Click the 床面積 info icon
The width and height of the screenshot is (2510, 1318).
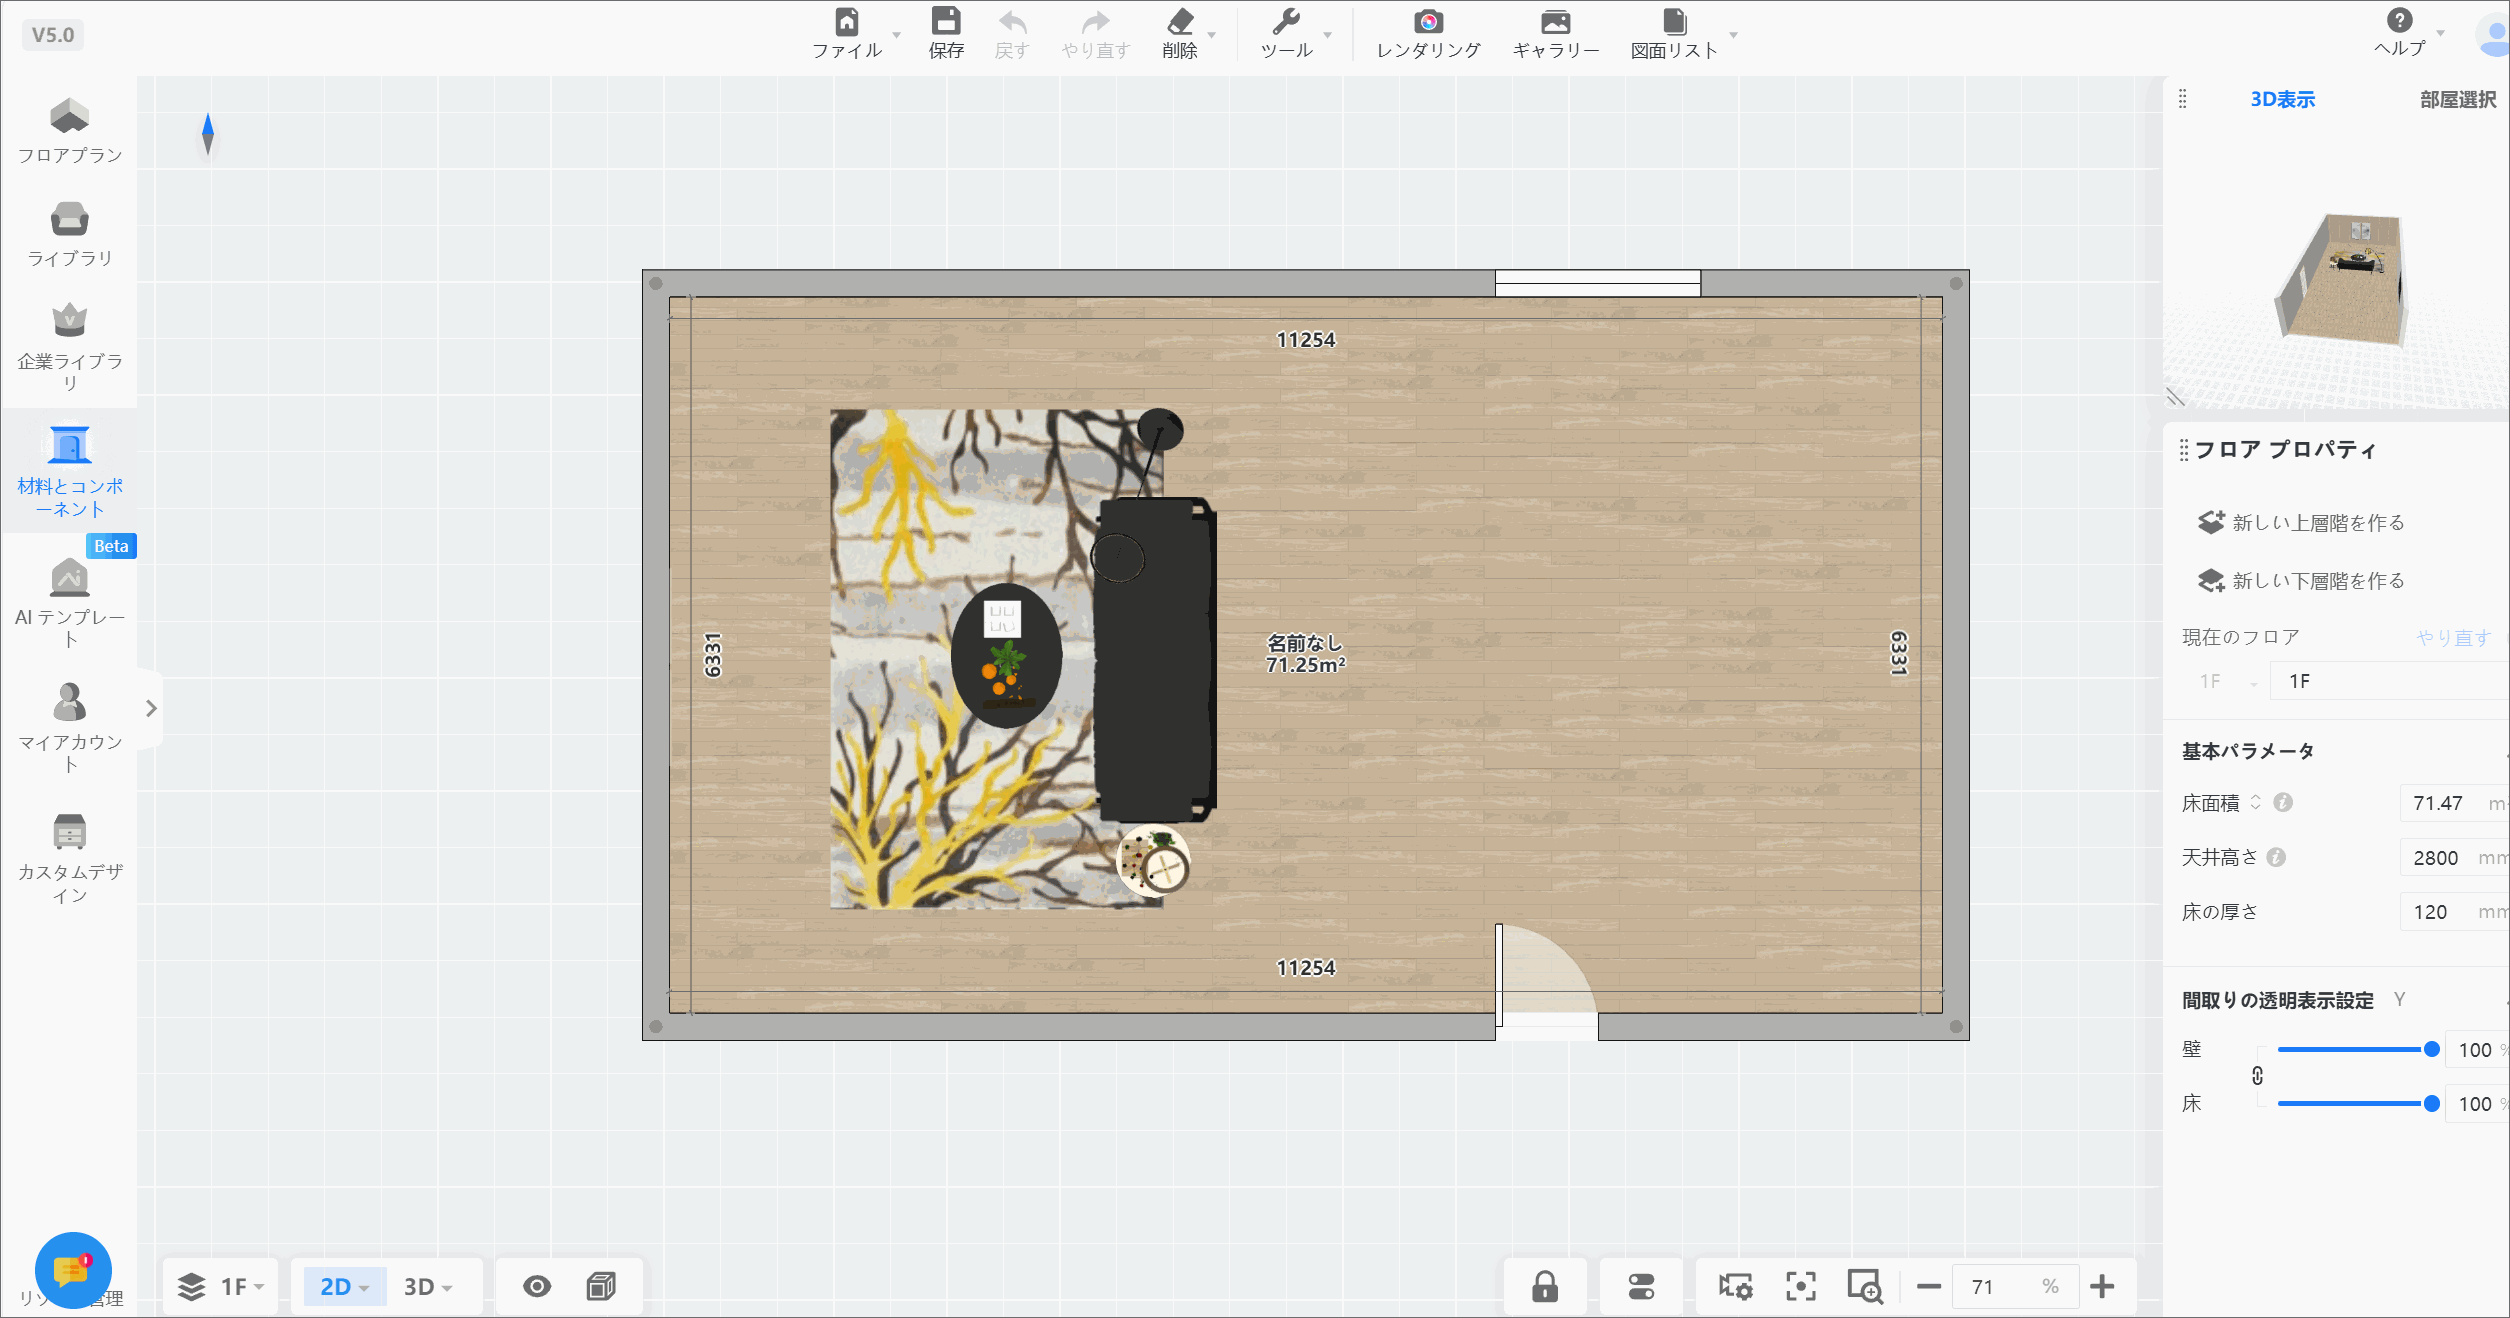[2283, 802]
